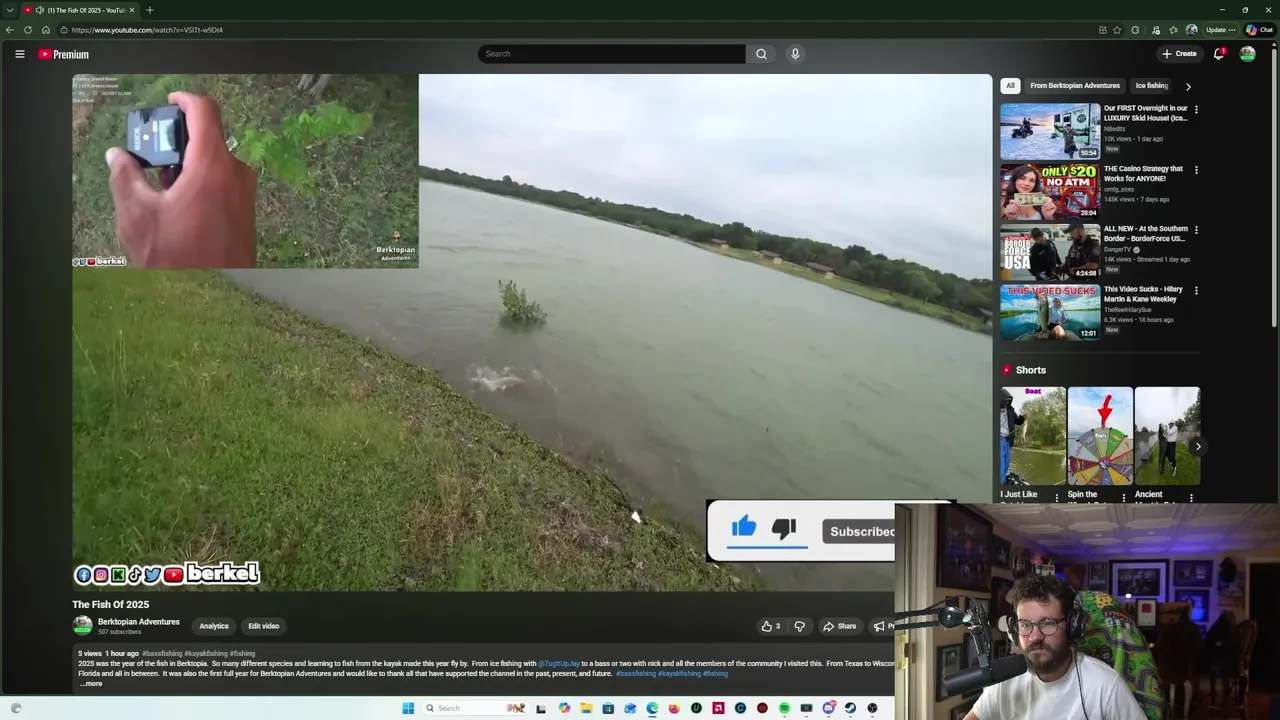Reload the browser page
The width and height of the screenshot is (1280, 720).
tap(28, 30)
